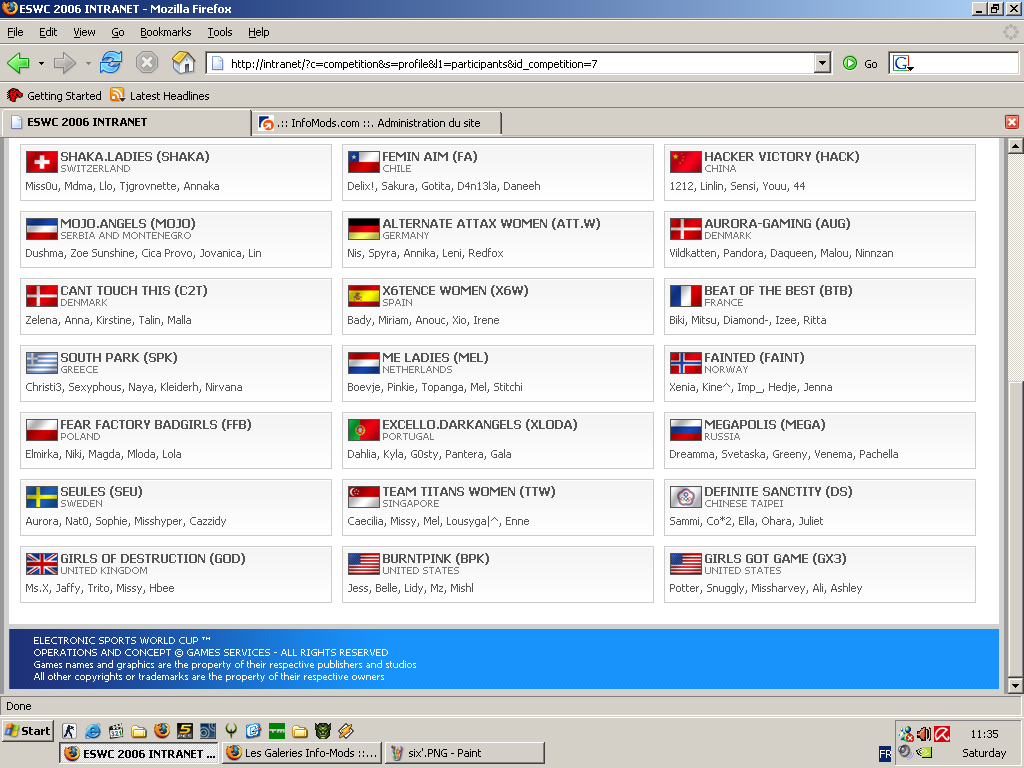1024x768 pixels.
Task: Close the current tab with red X
Action: point(1012,122)
